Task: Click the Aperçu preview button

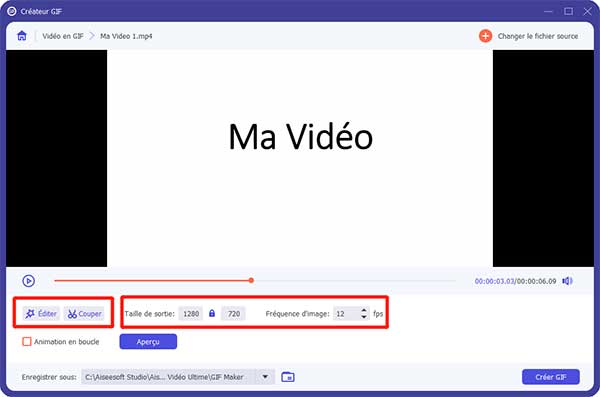Action: pyautogui.click(x=148, y=341)
